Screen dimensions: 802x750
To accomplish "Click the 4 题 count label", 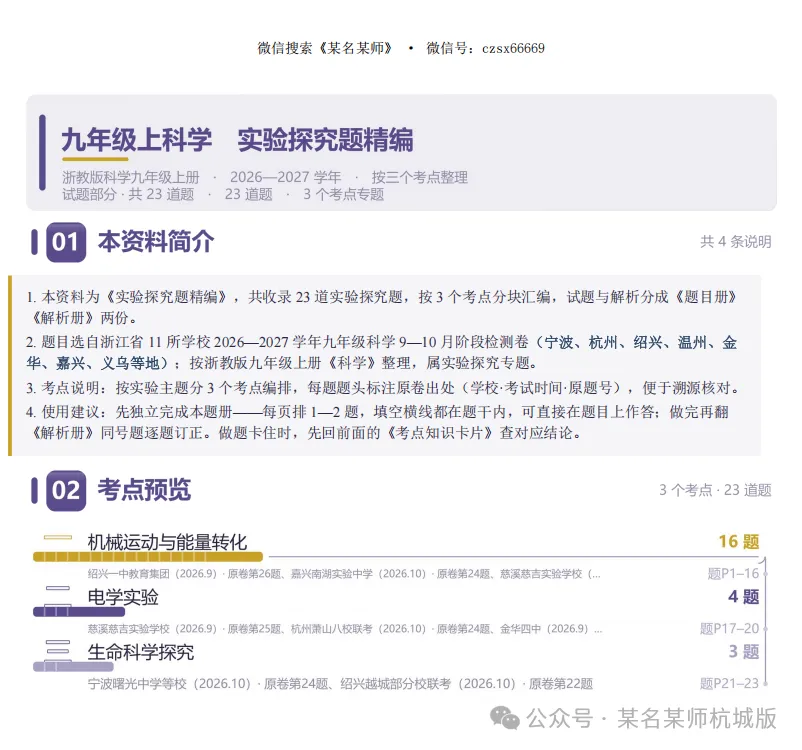I will [x=744, y=597].
